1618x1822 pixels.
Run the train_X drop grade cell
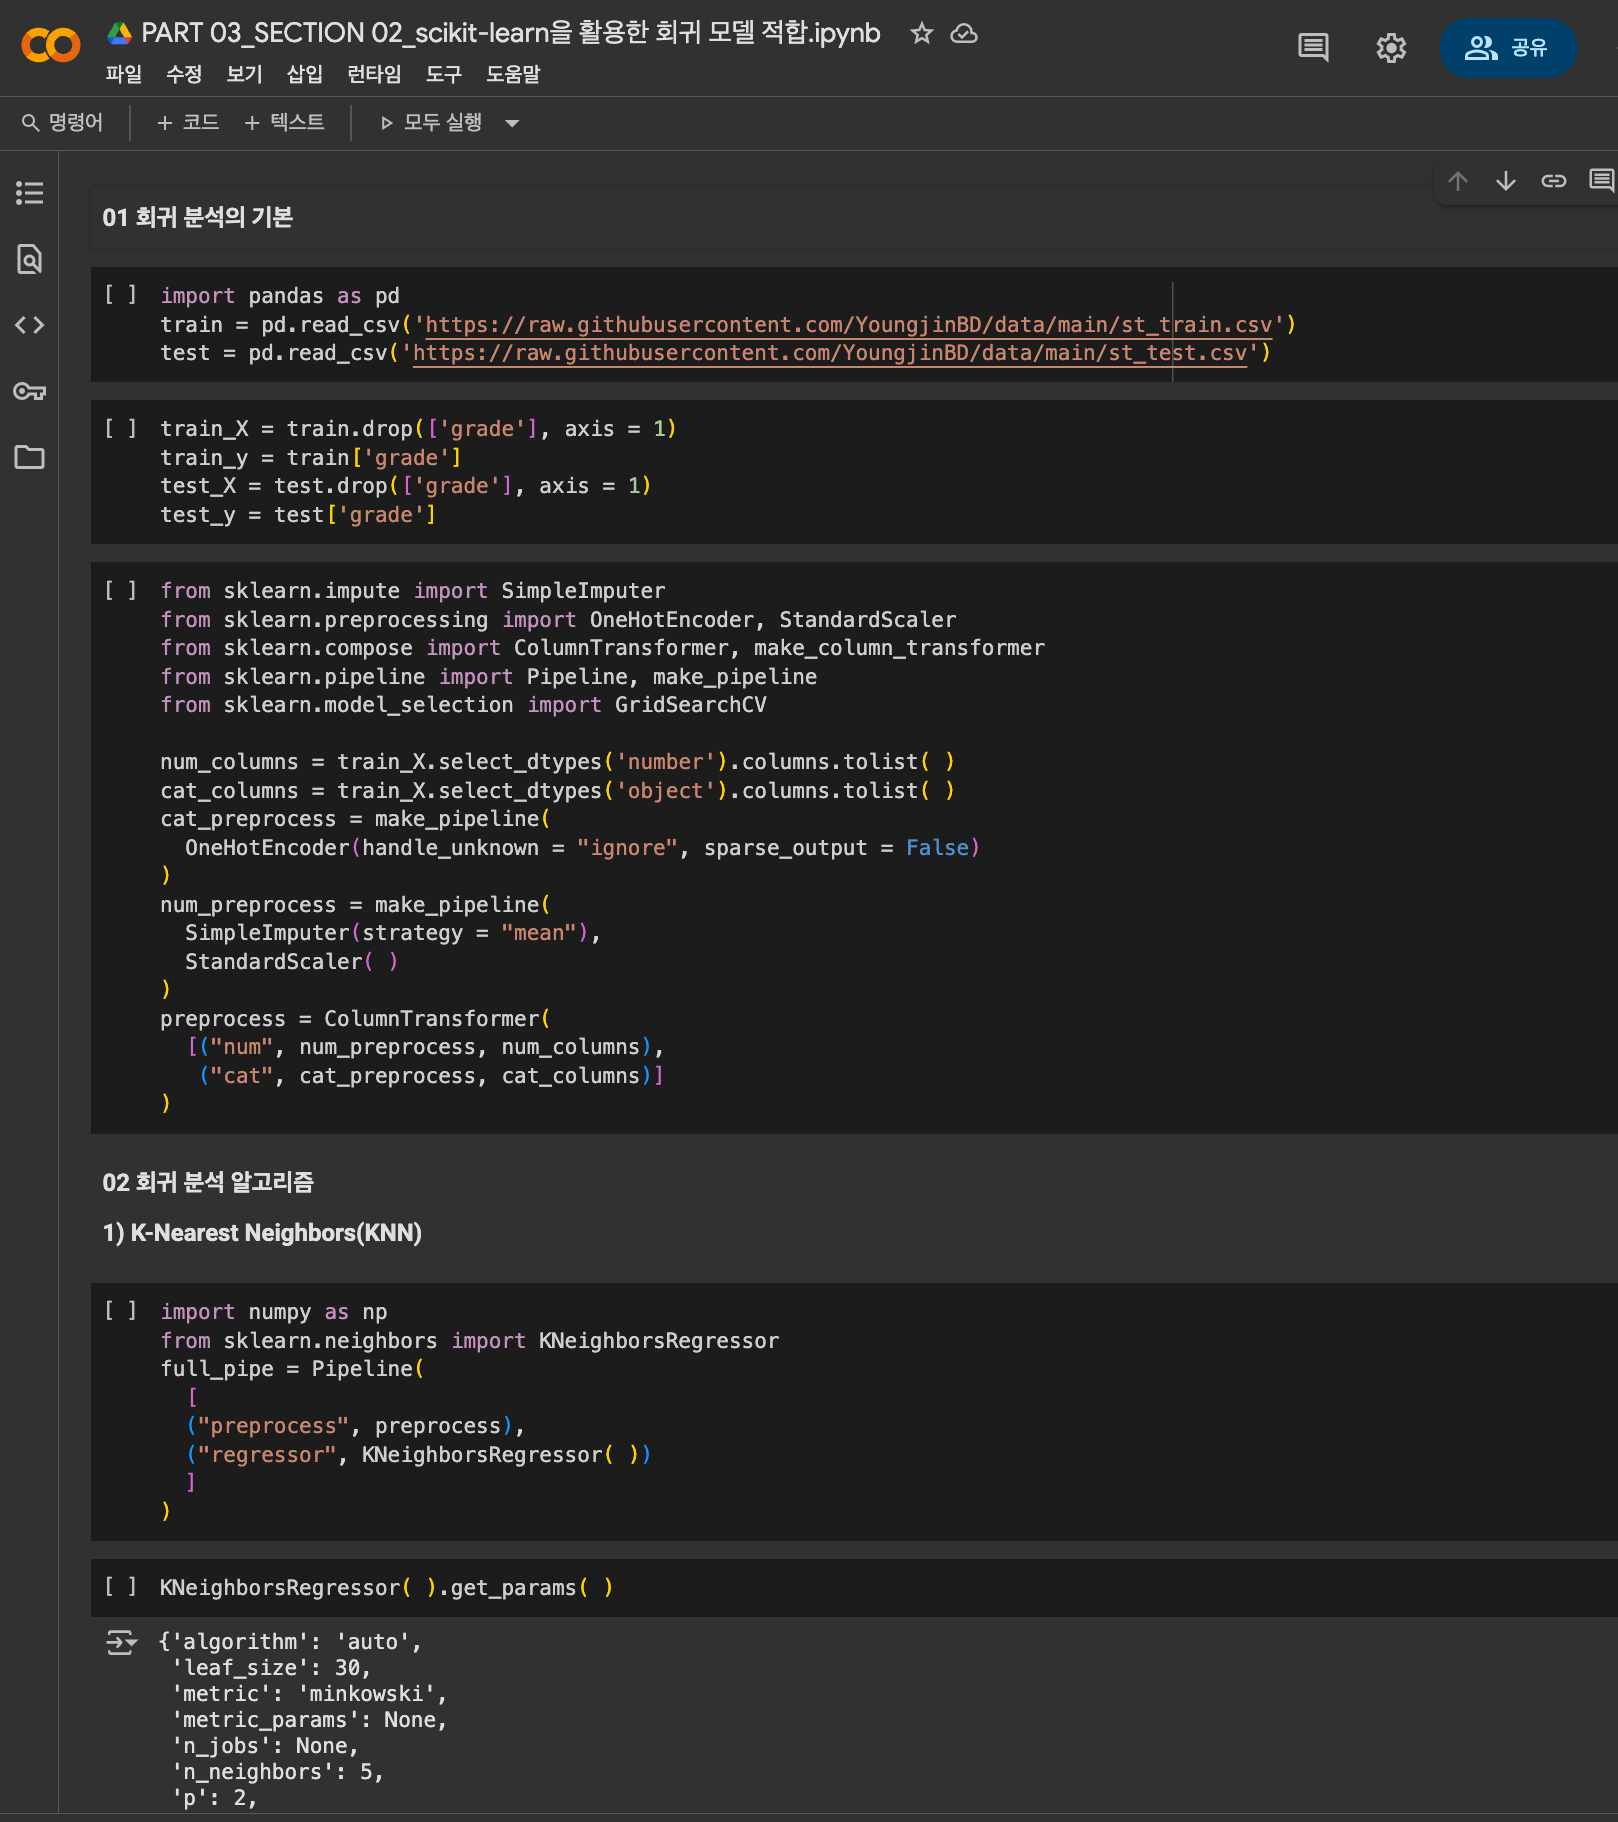121,428
